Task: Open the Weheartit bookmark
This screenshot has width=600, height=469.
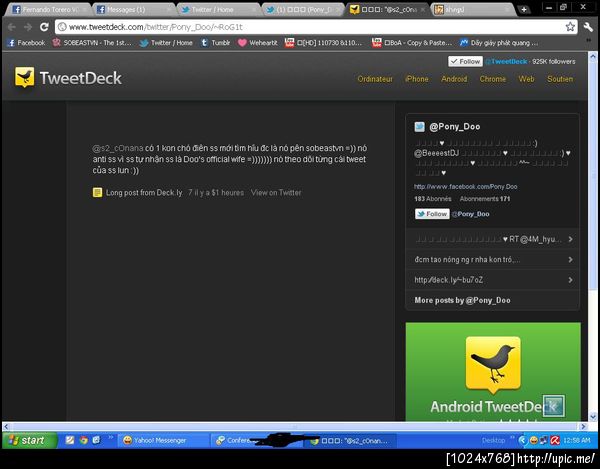Action: [258, 43]
